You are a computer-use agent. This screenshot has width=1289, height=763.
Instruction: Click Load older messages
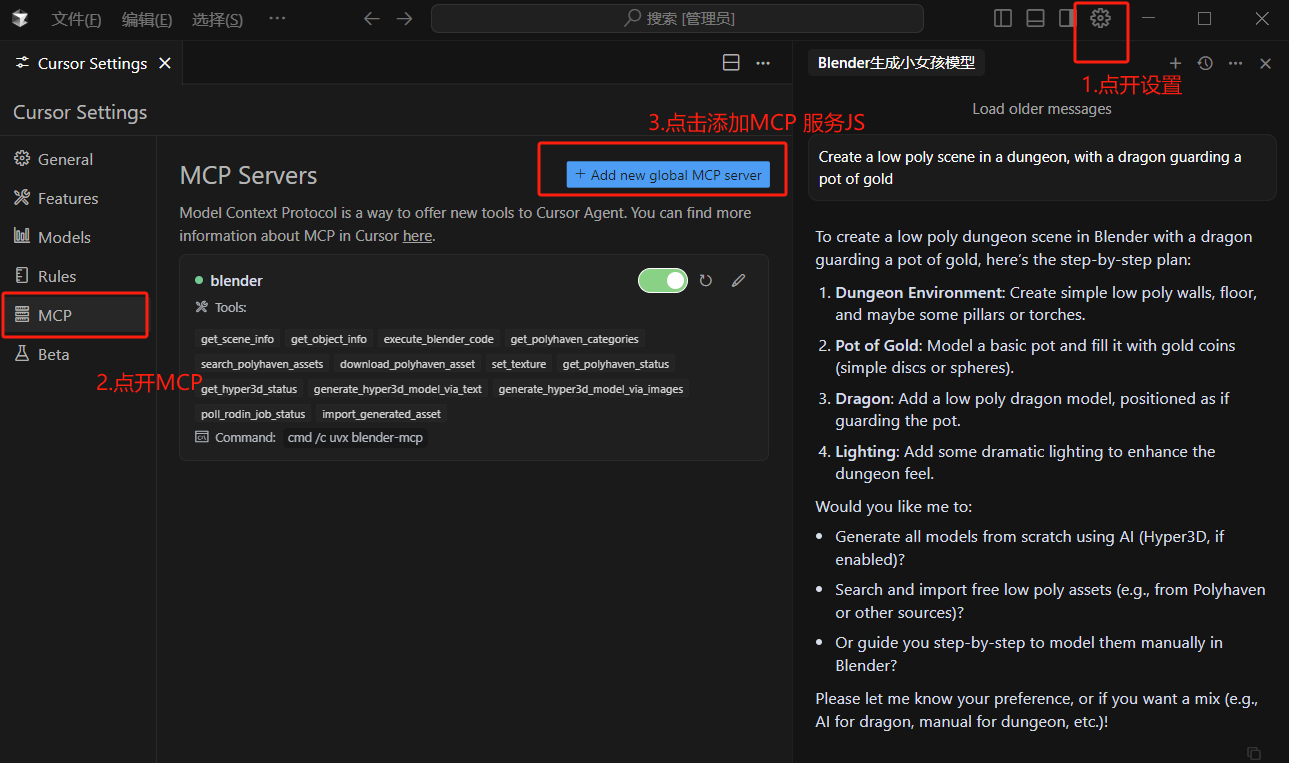coord(1042,108)
